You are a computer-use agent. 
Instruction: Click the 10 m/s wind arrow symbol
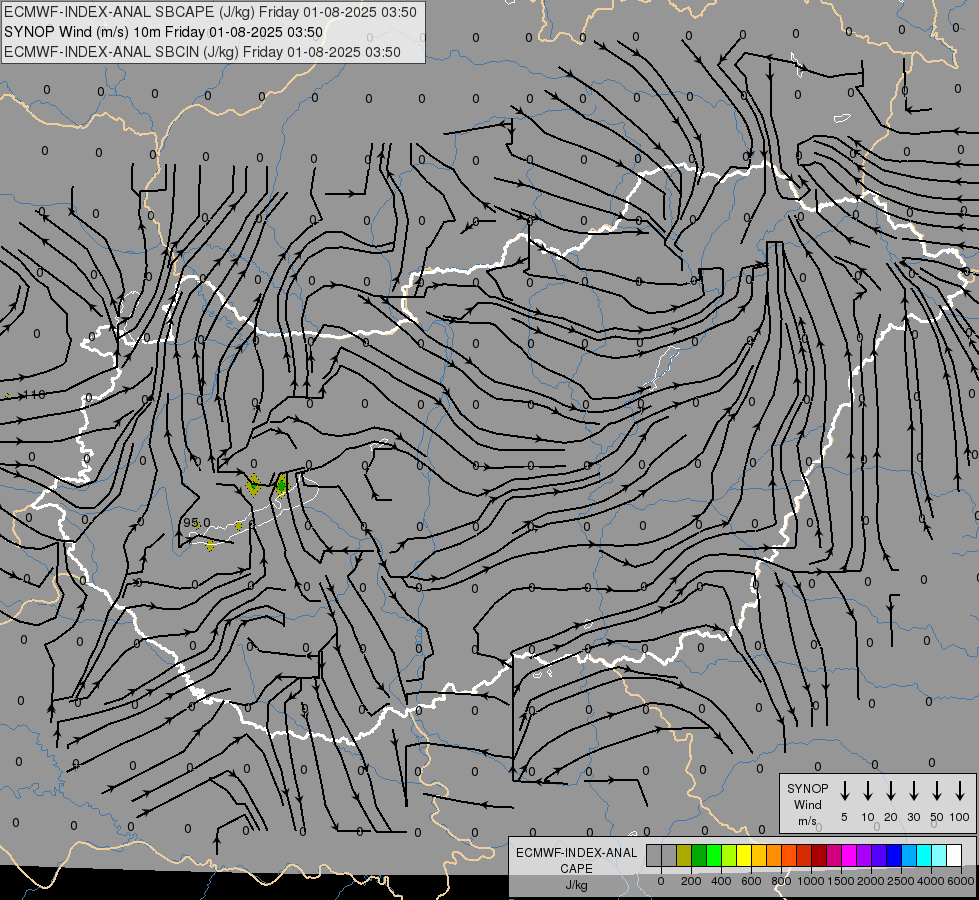867,791
